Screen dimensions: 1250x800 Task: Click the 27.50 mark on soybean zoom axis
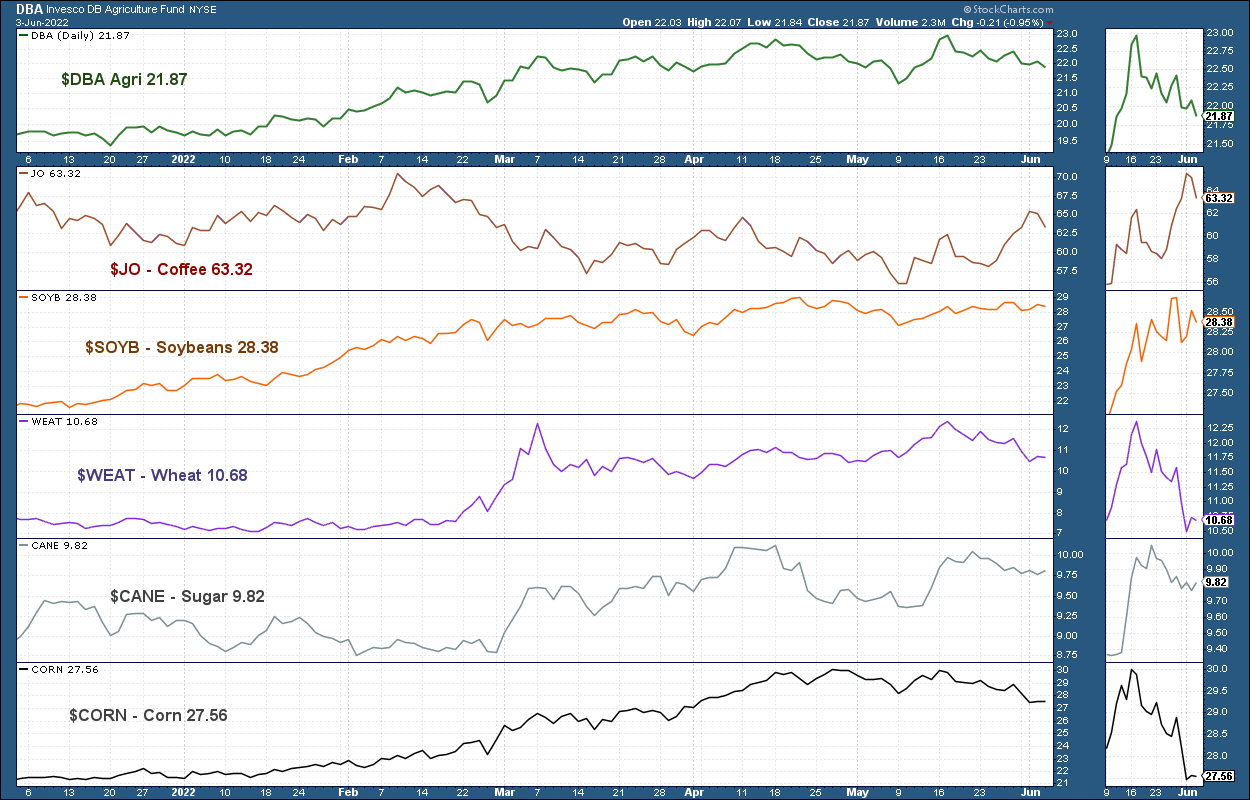pos(1220,391)
